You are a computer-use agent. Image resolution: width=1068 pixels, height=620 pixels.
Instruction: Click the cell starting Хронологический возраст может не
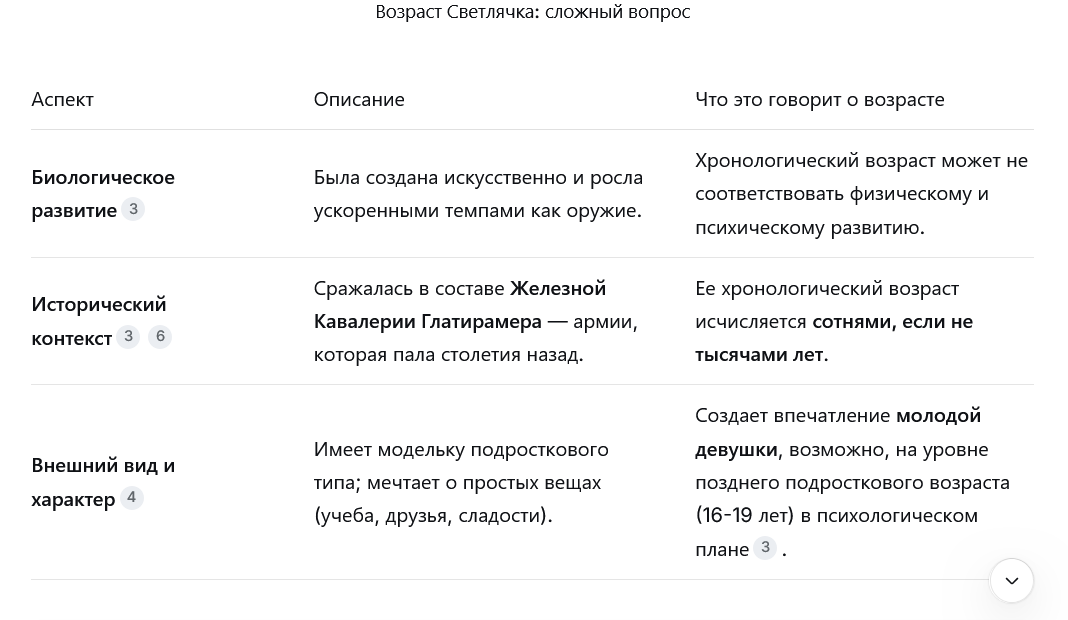pos(862,193)
